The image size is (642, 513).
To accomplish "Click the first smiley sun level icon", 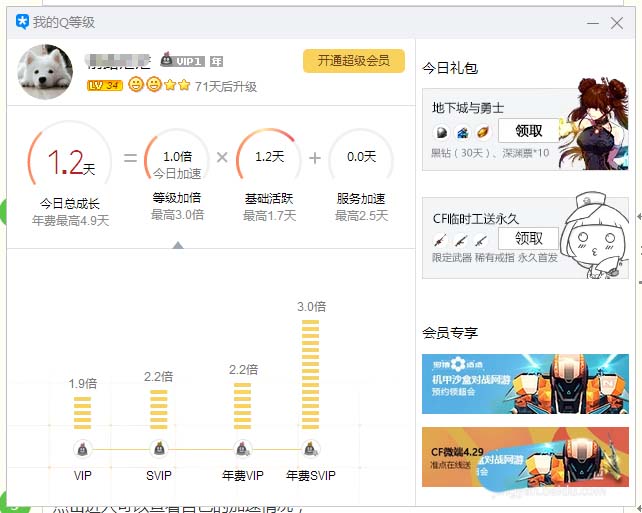I will coord(136,84).
